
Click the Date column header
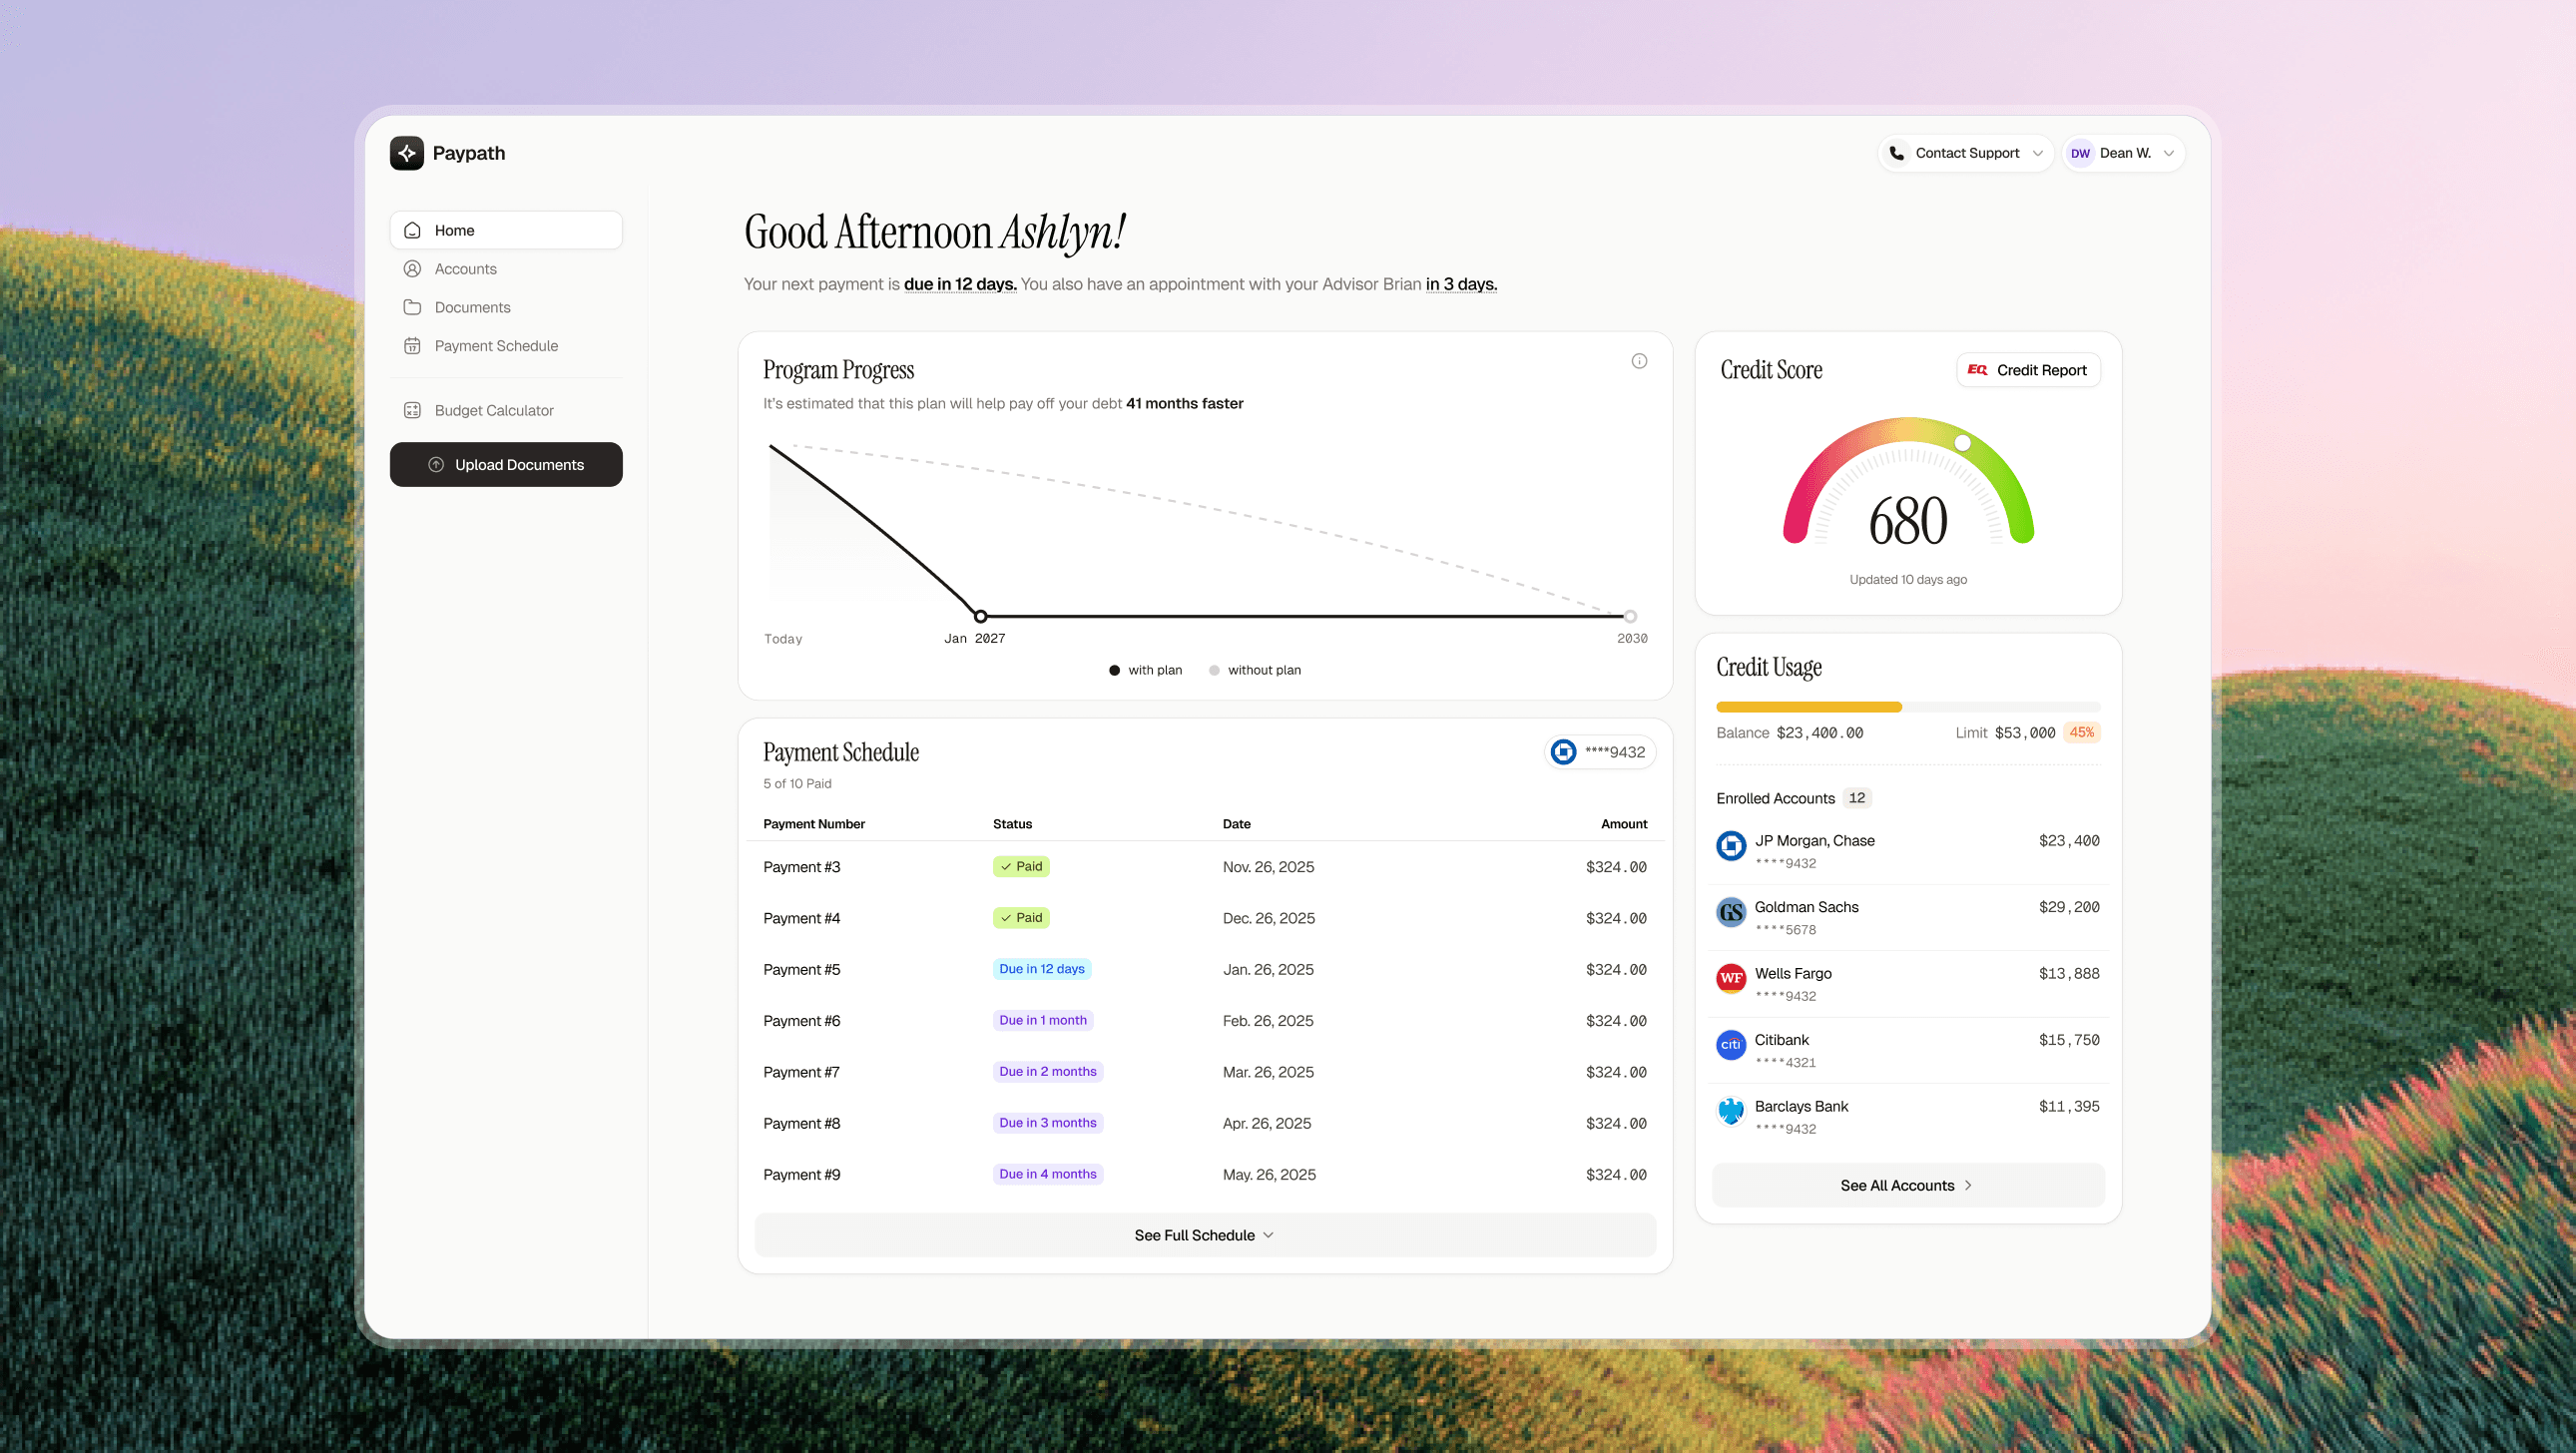pos(1236,824)
